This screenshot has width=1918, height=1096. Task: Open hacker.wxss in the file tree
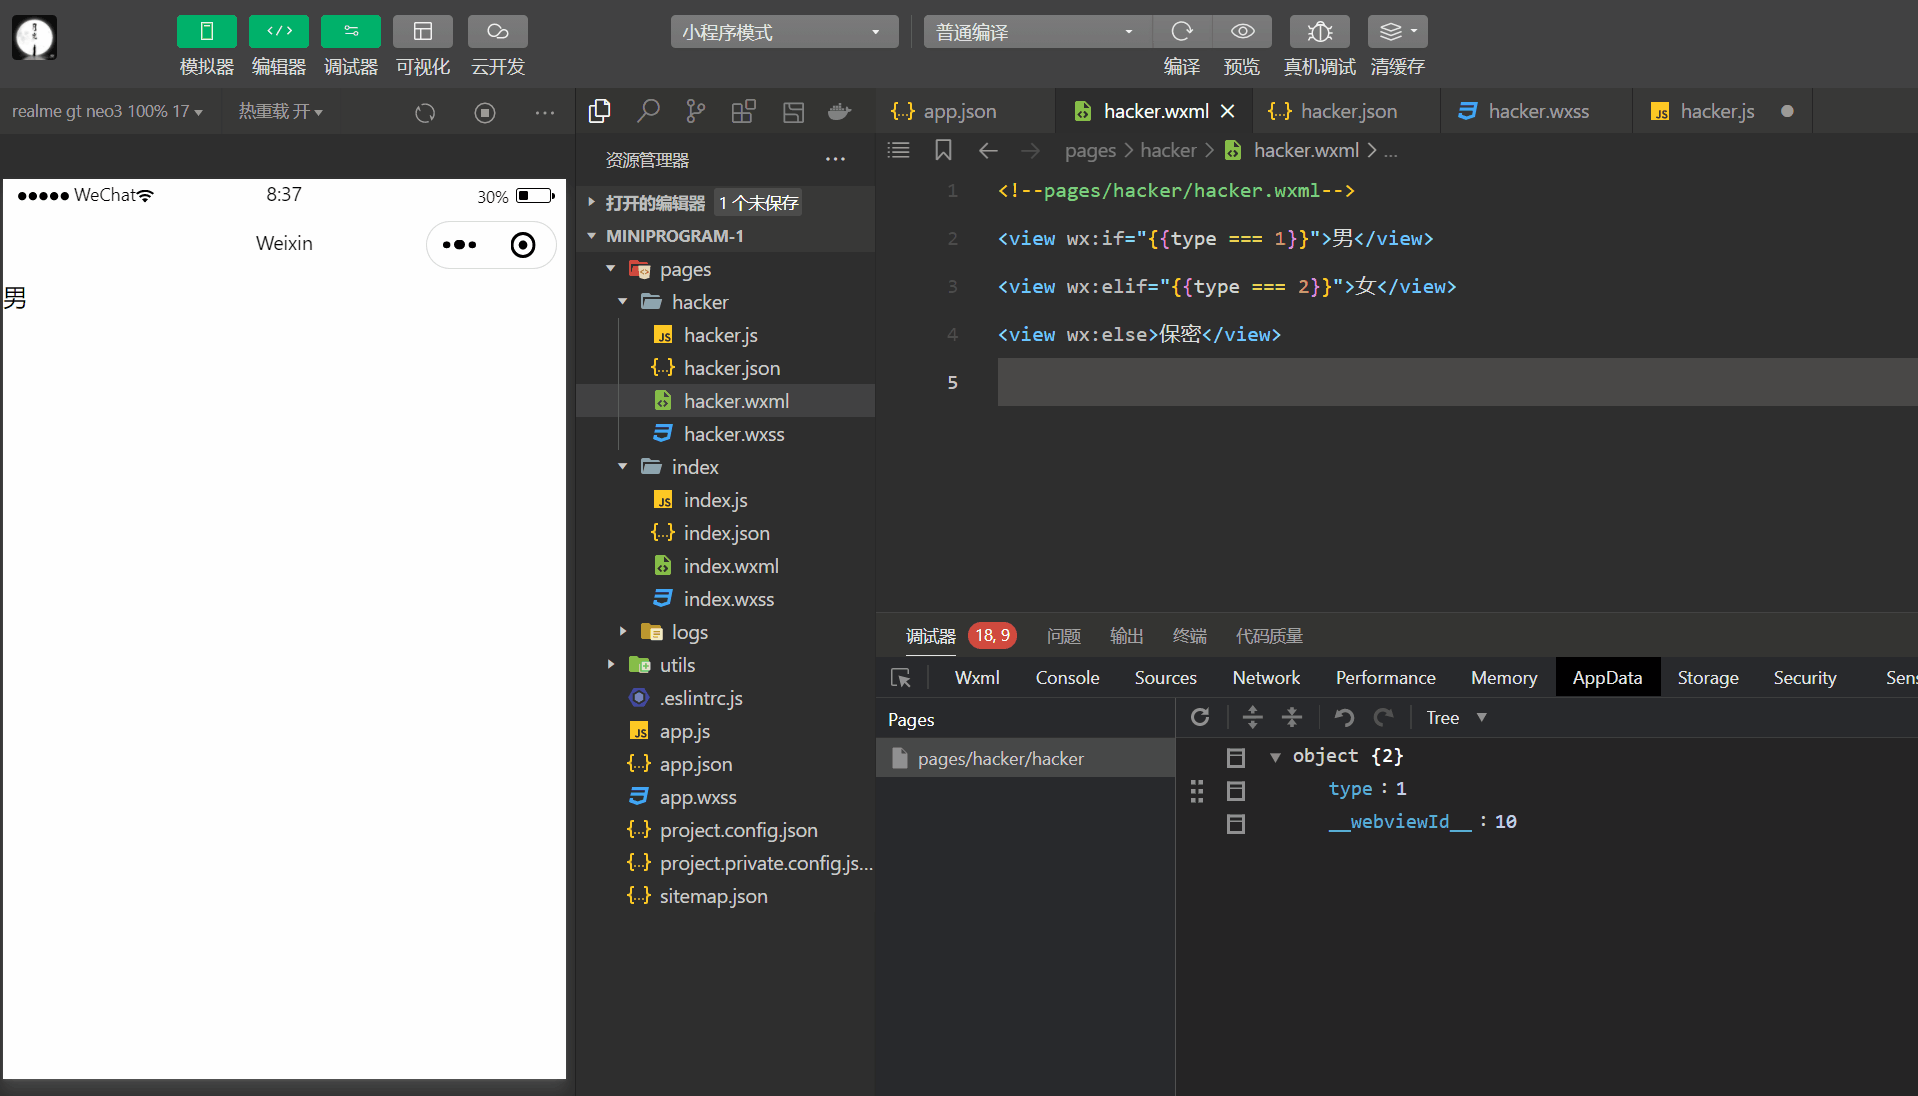click(x=726, y=434)
